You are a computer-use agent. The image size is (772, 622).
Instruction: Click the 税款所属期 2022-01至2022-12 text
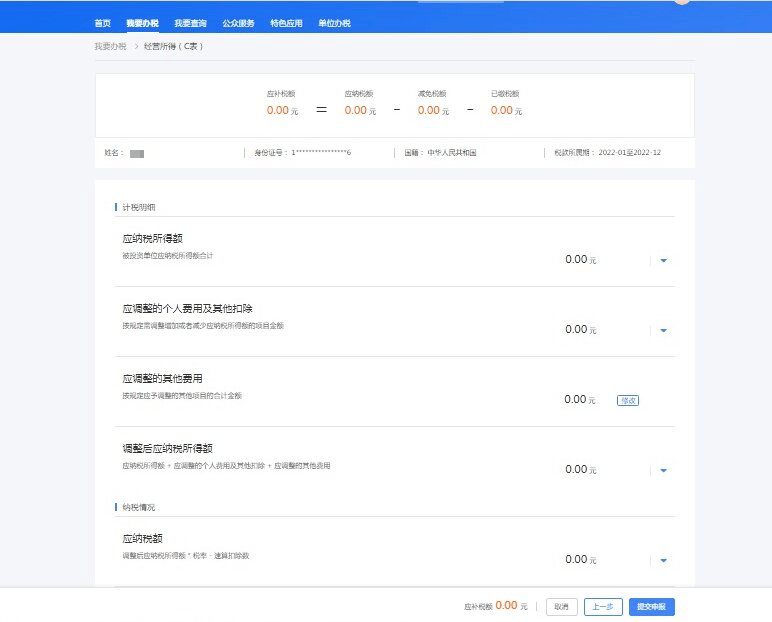pyautogui.click(x=608, y=153)
